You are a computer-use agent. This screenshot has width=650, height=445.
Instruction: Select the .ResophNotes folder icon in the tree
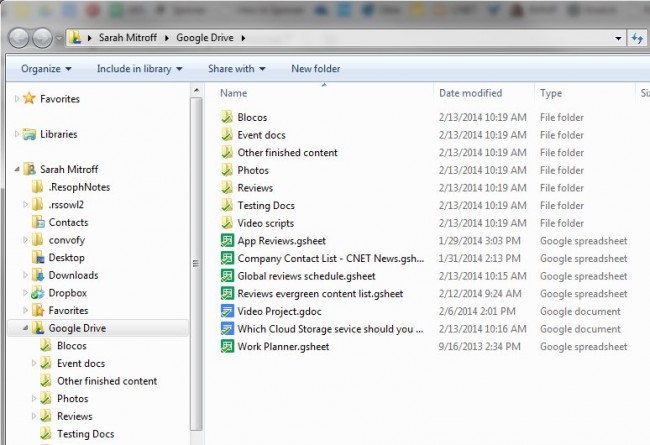click(x=37, y=187)
